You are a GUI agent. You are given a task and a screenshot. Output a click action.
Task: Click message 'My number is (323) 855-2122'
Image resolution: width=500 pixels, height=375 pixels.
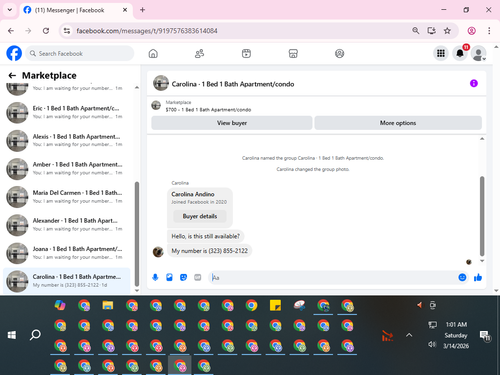coord(209,251)
